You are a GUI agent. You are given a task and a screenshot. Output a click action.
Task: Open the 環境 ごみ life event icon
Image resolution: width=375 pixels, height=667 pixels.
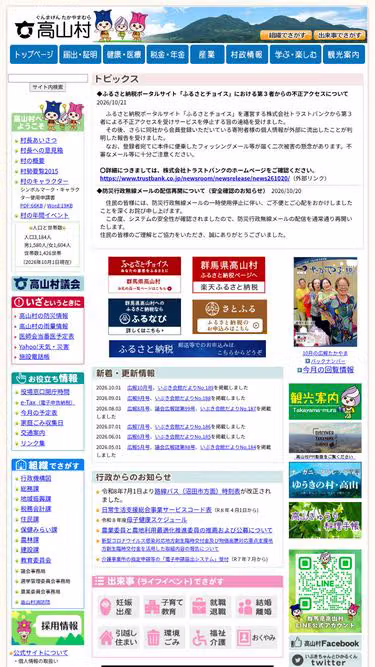click(164, 637)
